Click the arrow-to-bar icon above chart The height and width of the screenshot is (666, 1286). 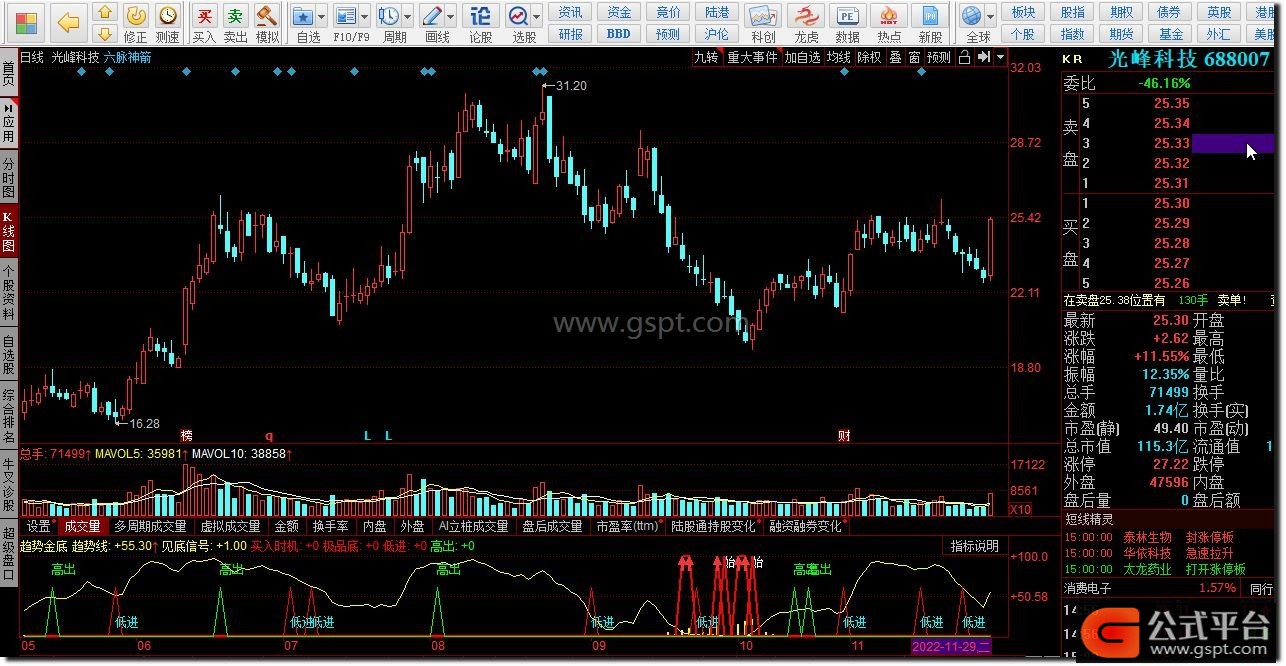coord(984,57)
